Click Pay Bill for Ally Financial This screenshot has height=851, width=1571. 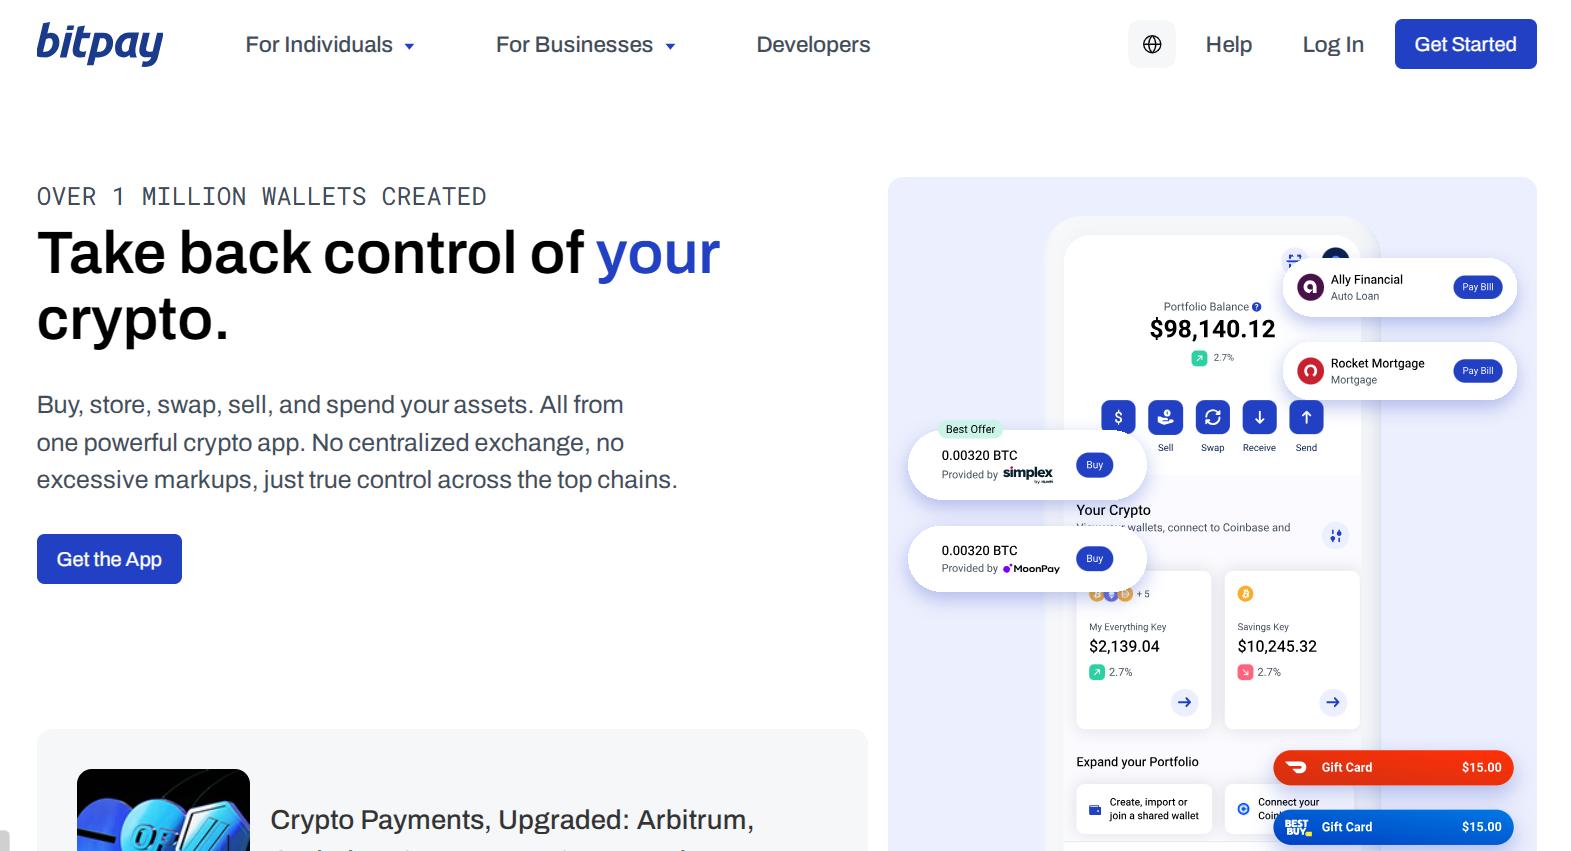point(1477,287)
